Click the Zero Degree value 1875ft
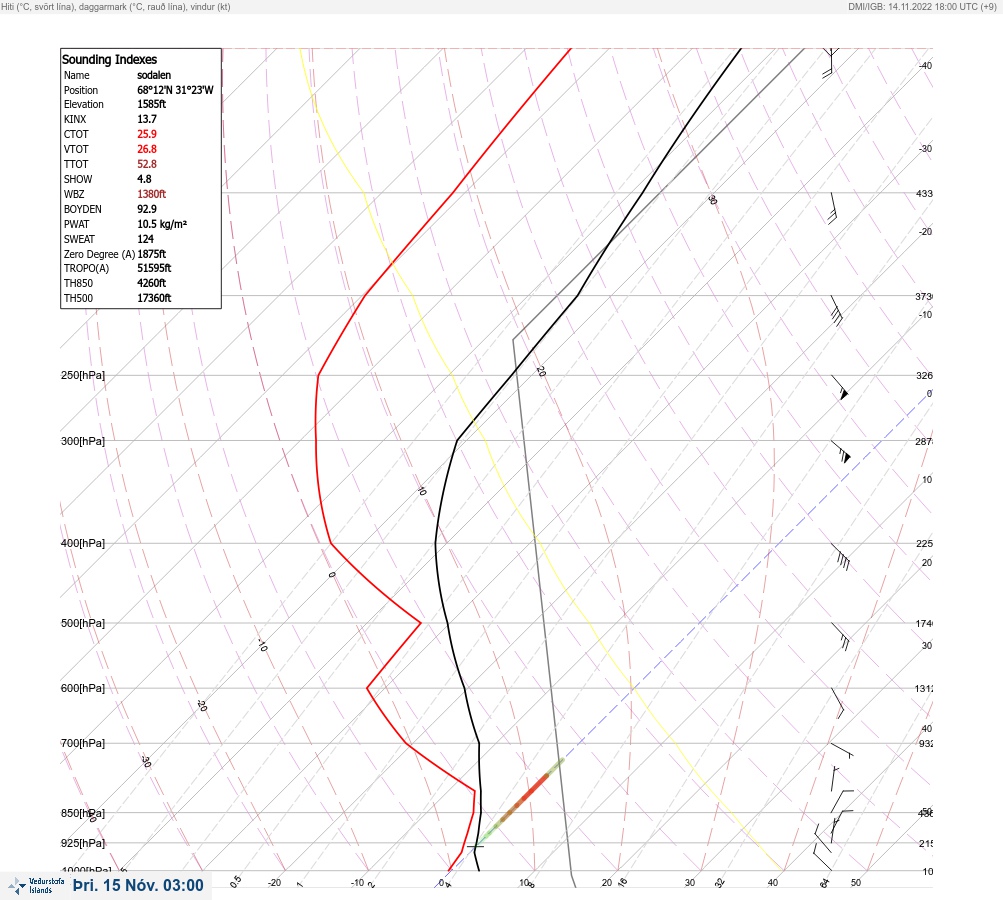 click(x=152, y=254)
